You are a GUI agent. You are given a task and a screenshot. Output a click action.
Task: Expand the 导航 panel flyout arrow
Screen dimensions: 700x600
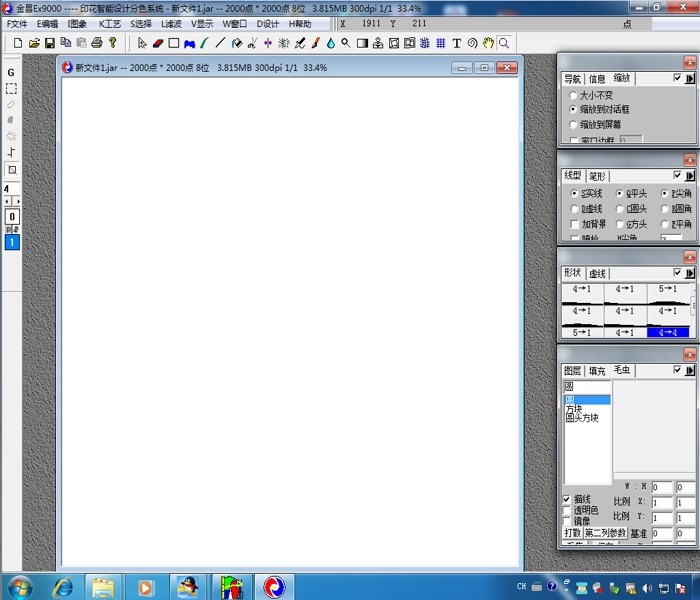click(690, 79)
